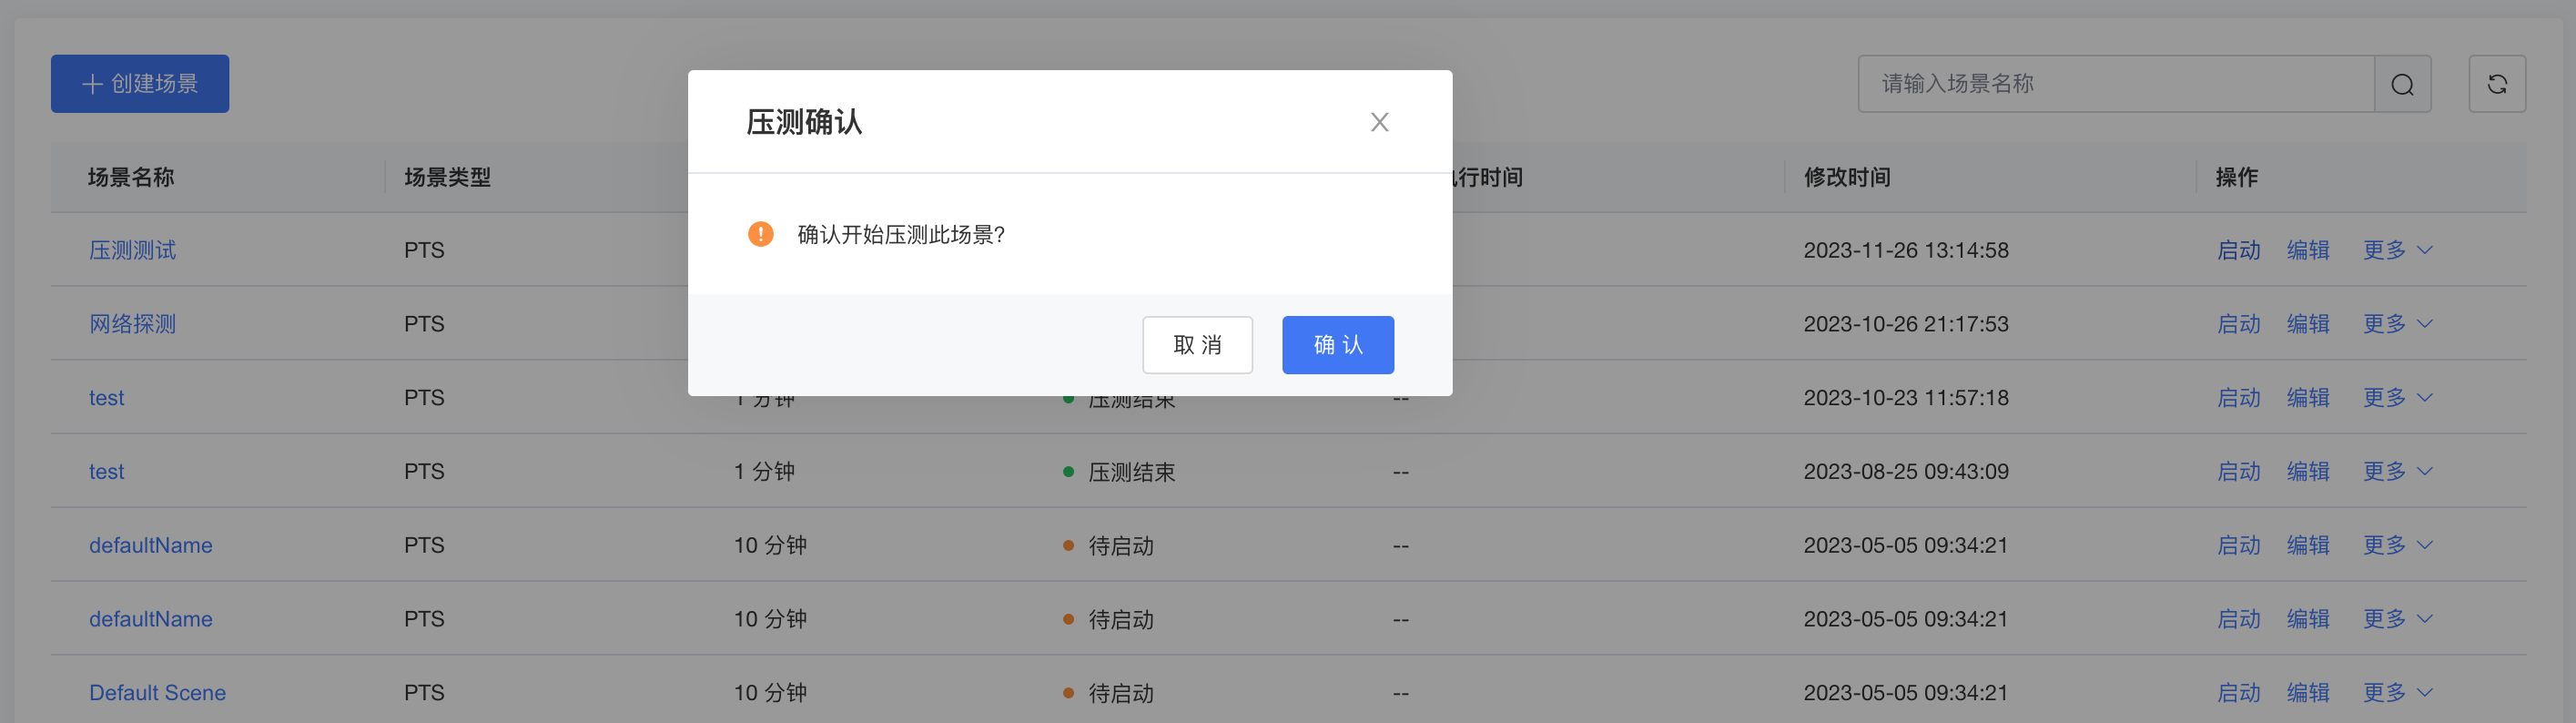The width and height of the screenshot is (2576, 723).
Task: Focus the 请输入场景名称 search field
Action: [x=2115, y=84]
